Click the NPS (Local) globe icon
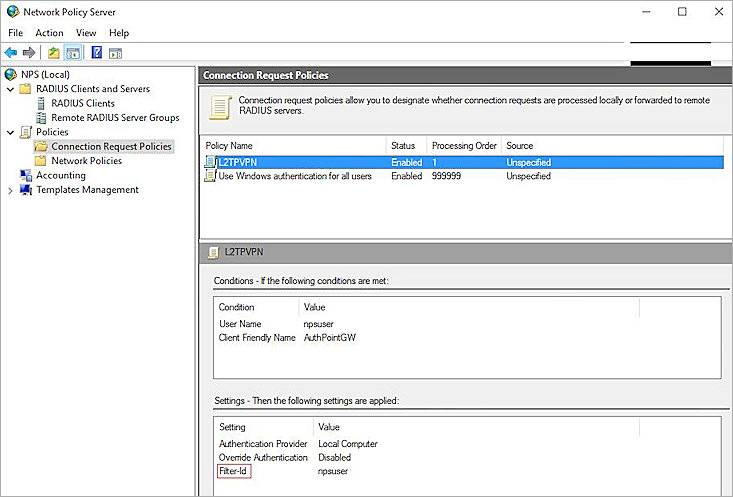Viewport: 733px width, 497px height. click(11, 74)
